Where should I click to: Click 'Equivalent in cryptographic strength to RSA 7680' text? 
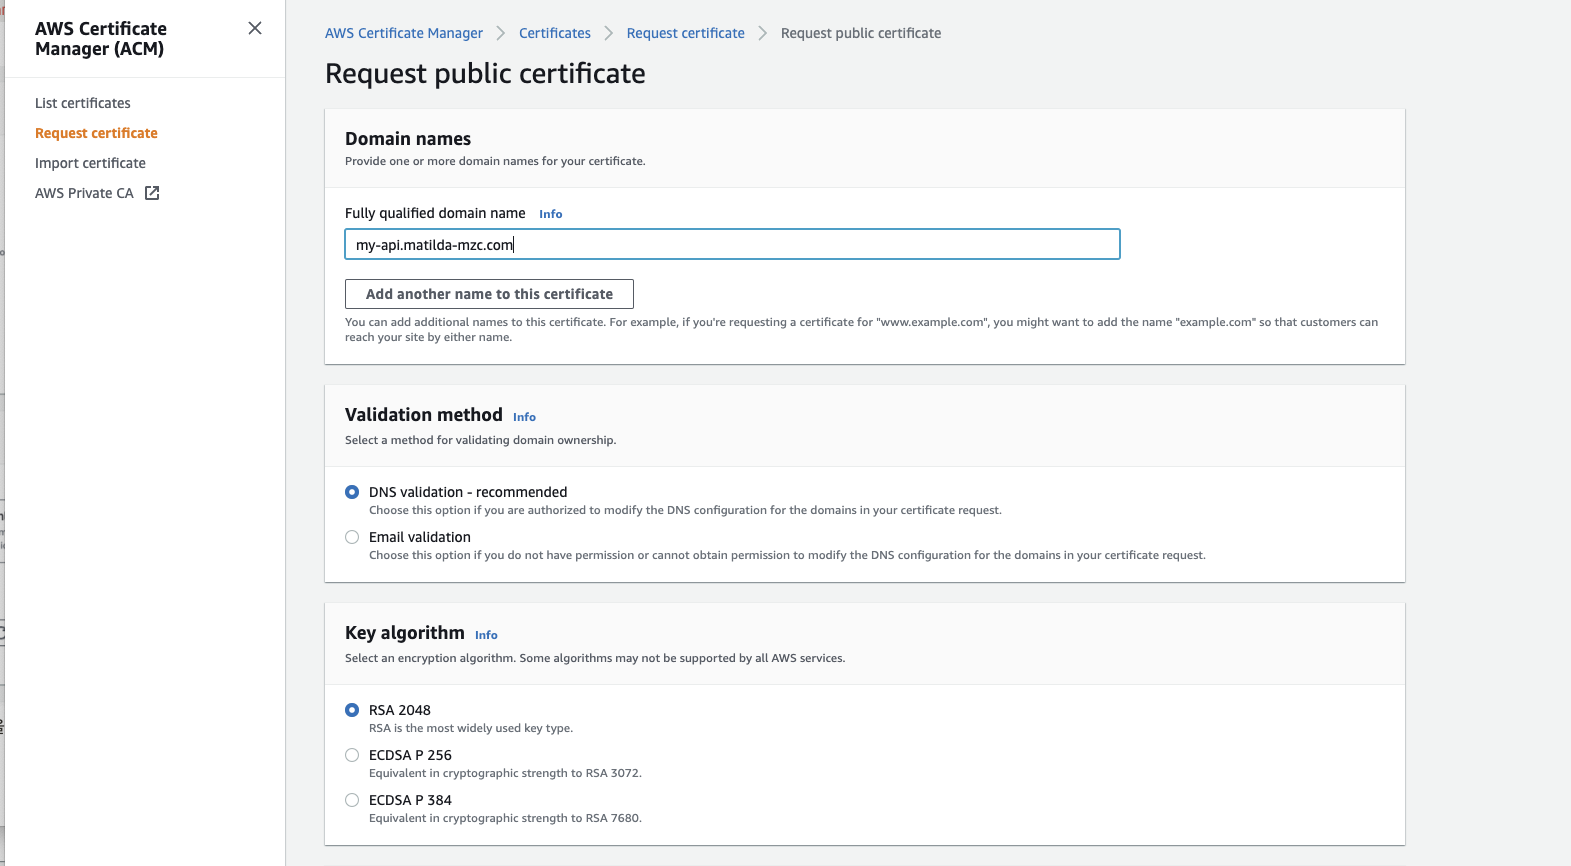505,818
